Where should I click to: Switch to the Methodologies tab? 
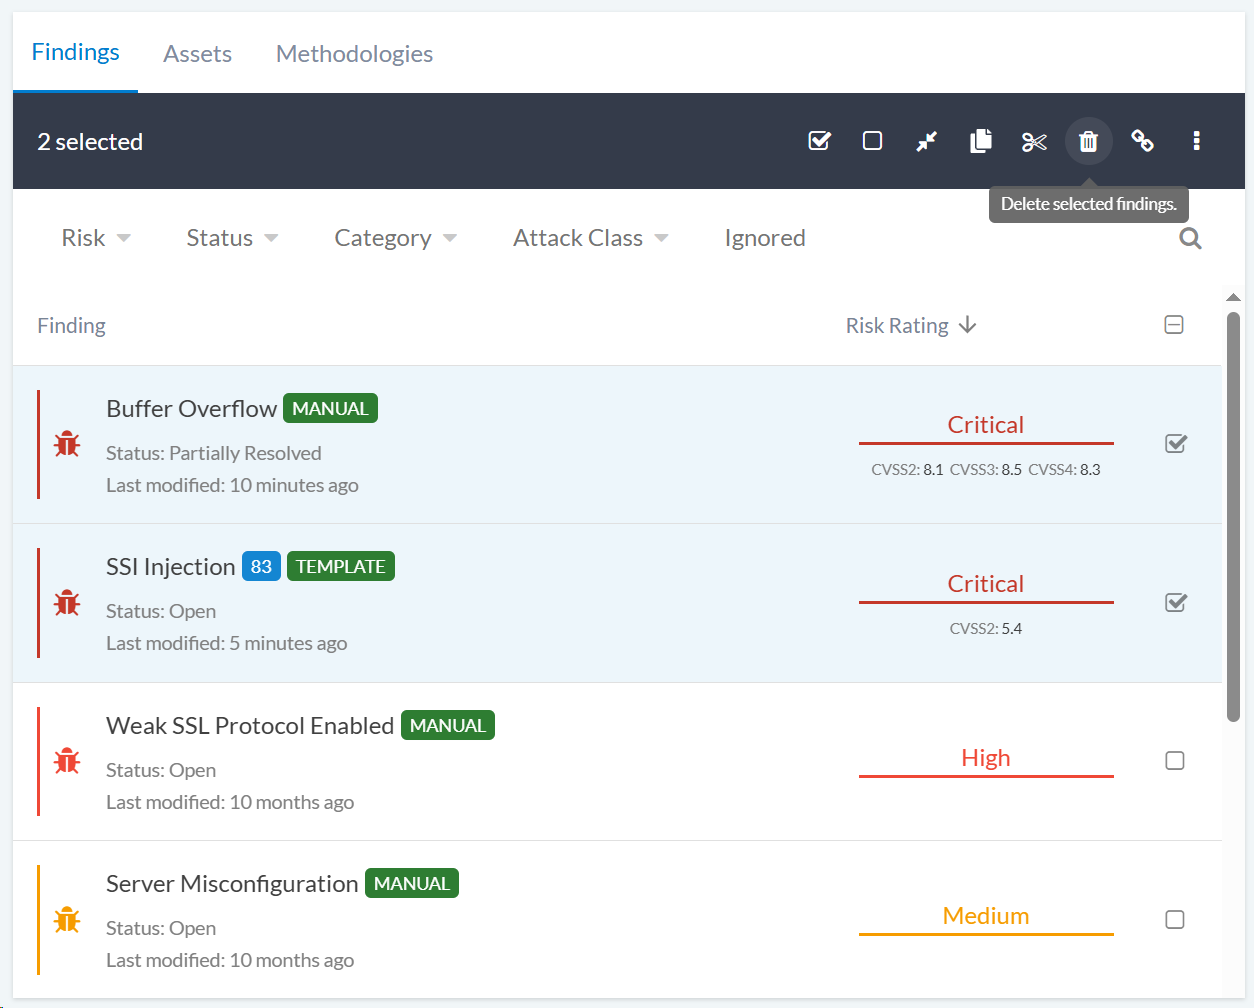[354, 54]
